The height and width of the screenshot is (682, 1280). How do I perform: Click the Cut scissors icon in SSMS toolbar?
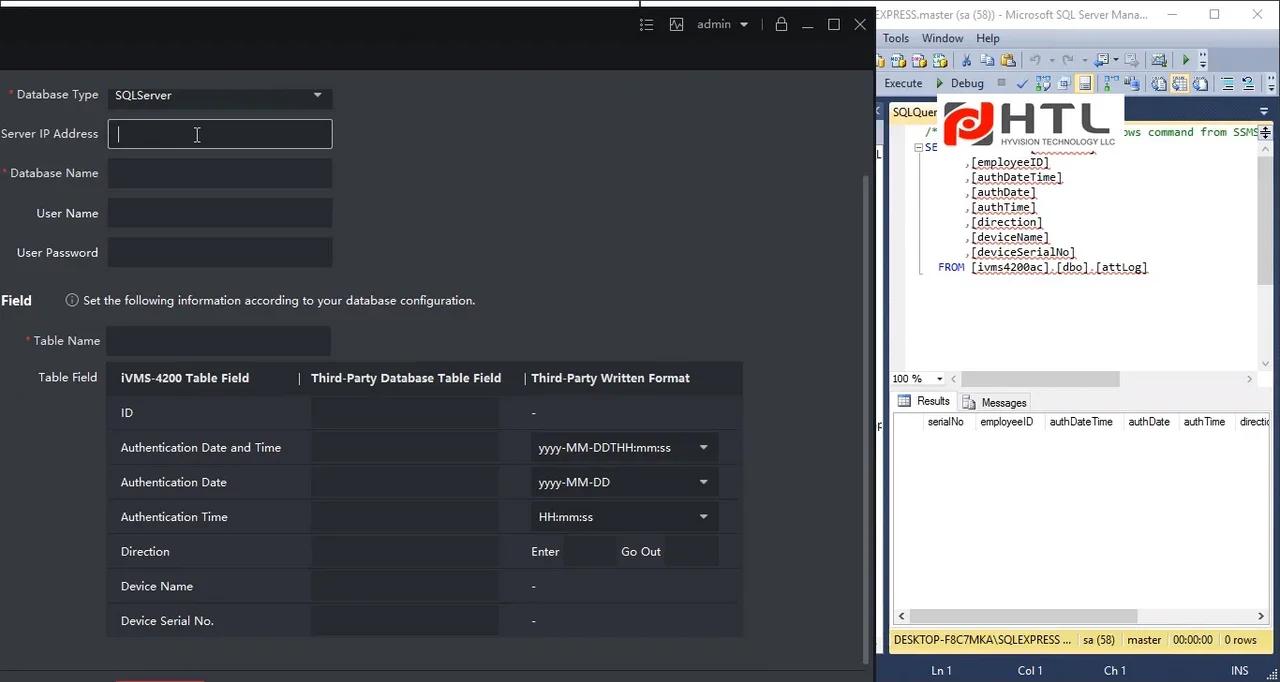(x=967, y=60)
